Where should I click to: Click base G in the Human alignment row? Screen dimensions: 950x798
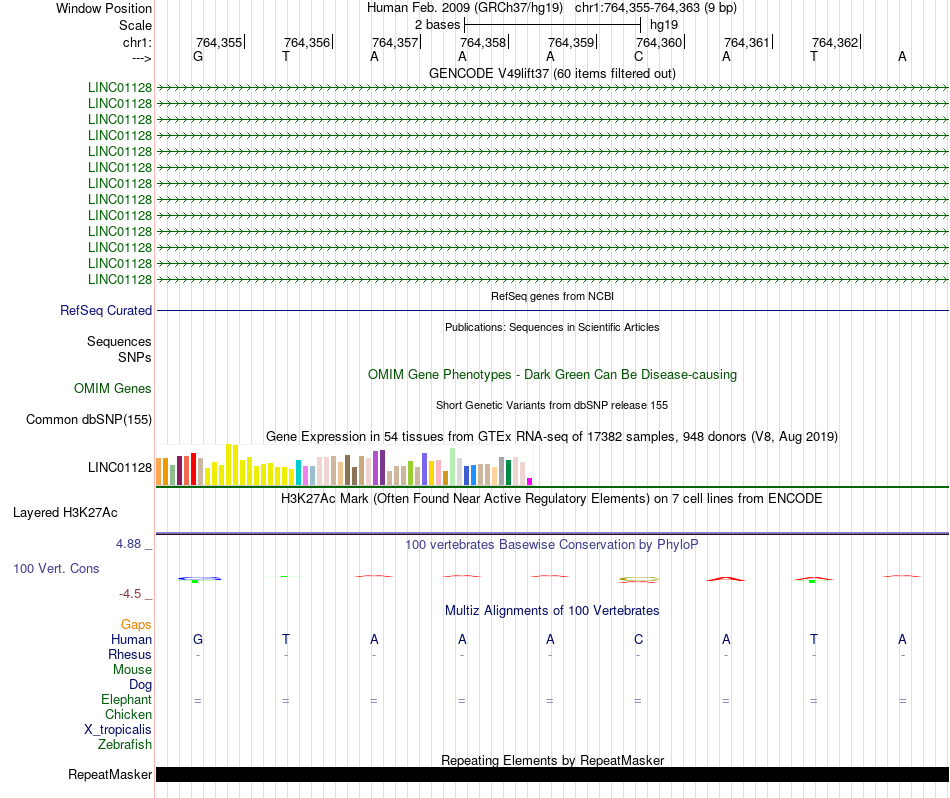click(198, 639)
